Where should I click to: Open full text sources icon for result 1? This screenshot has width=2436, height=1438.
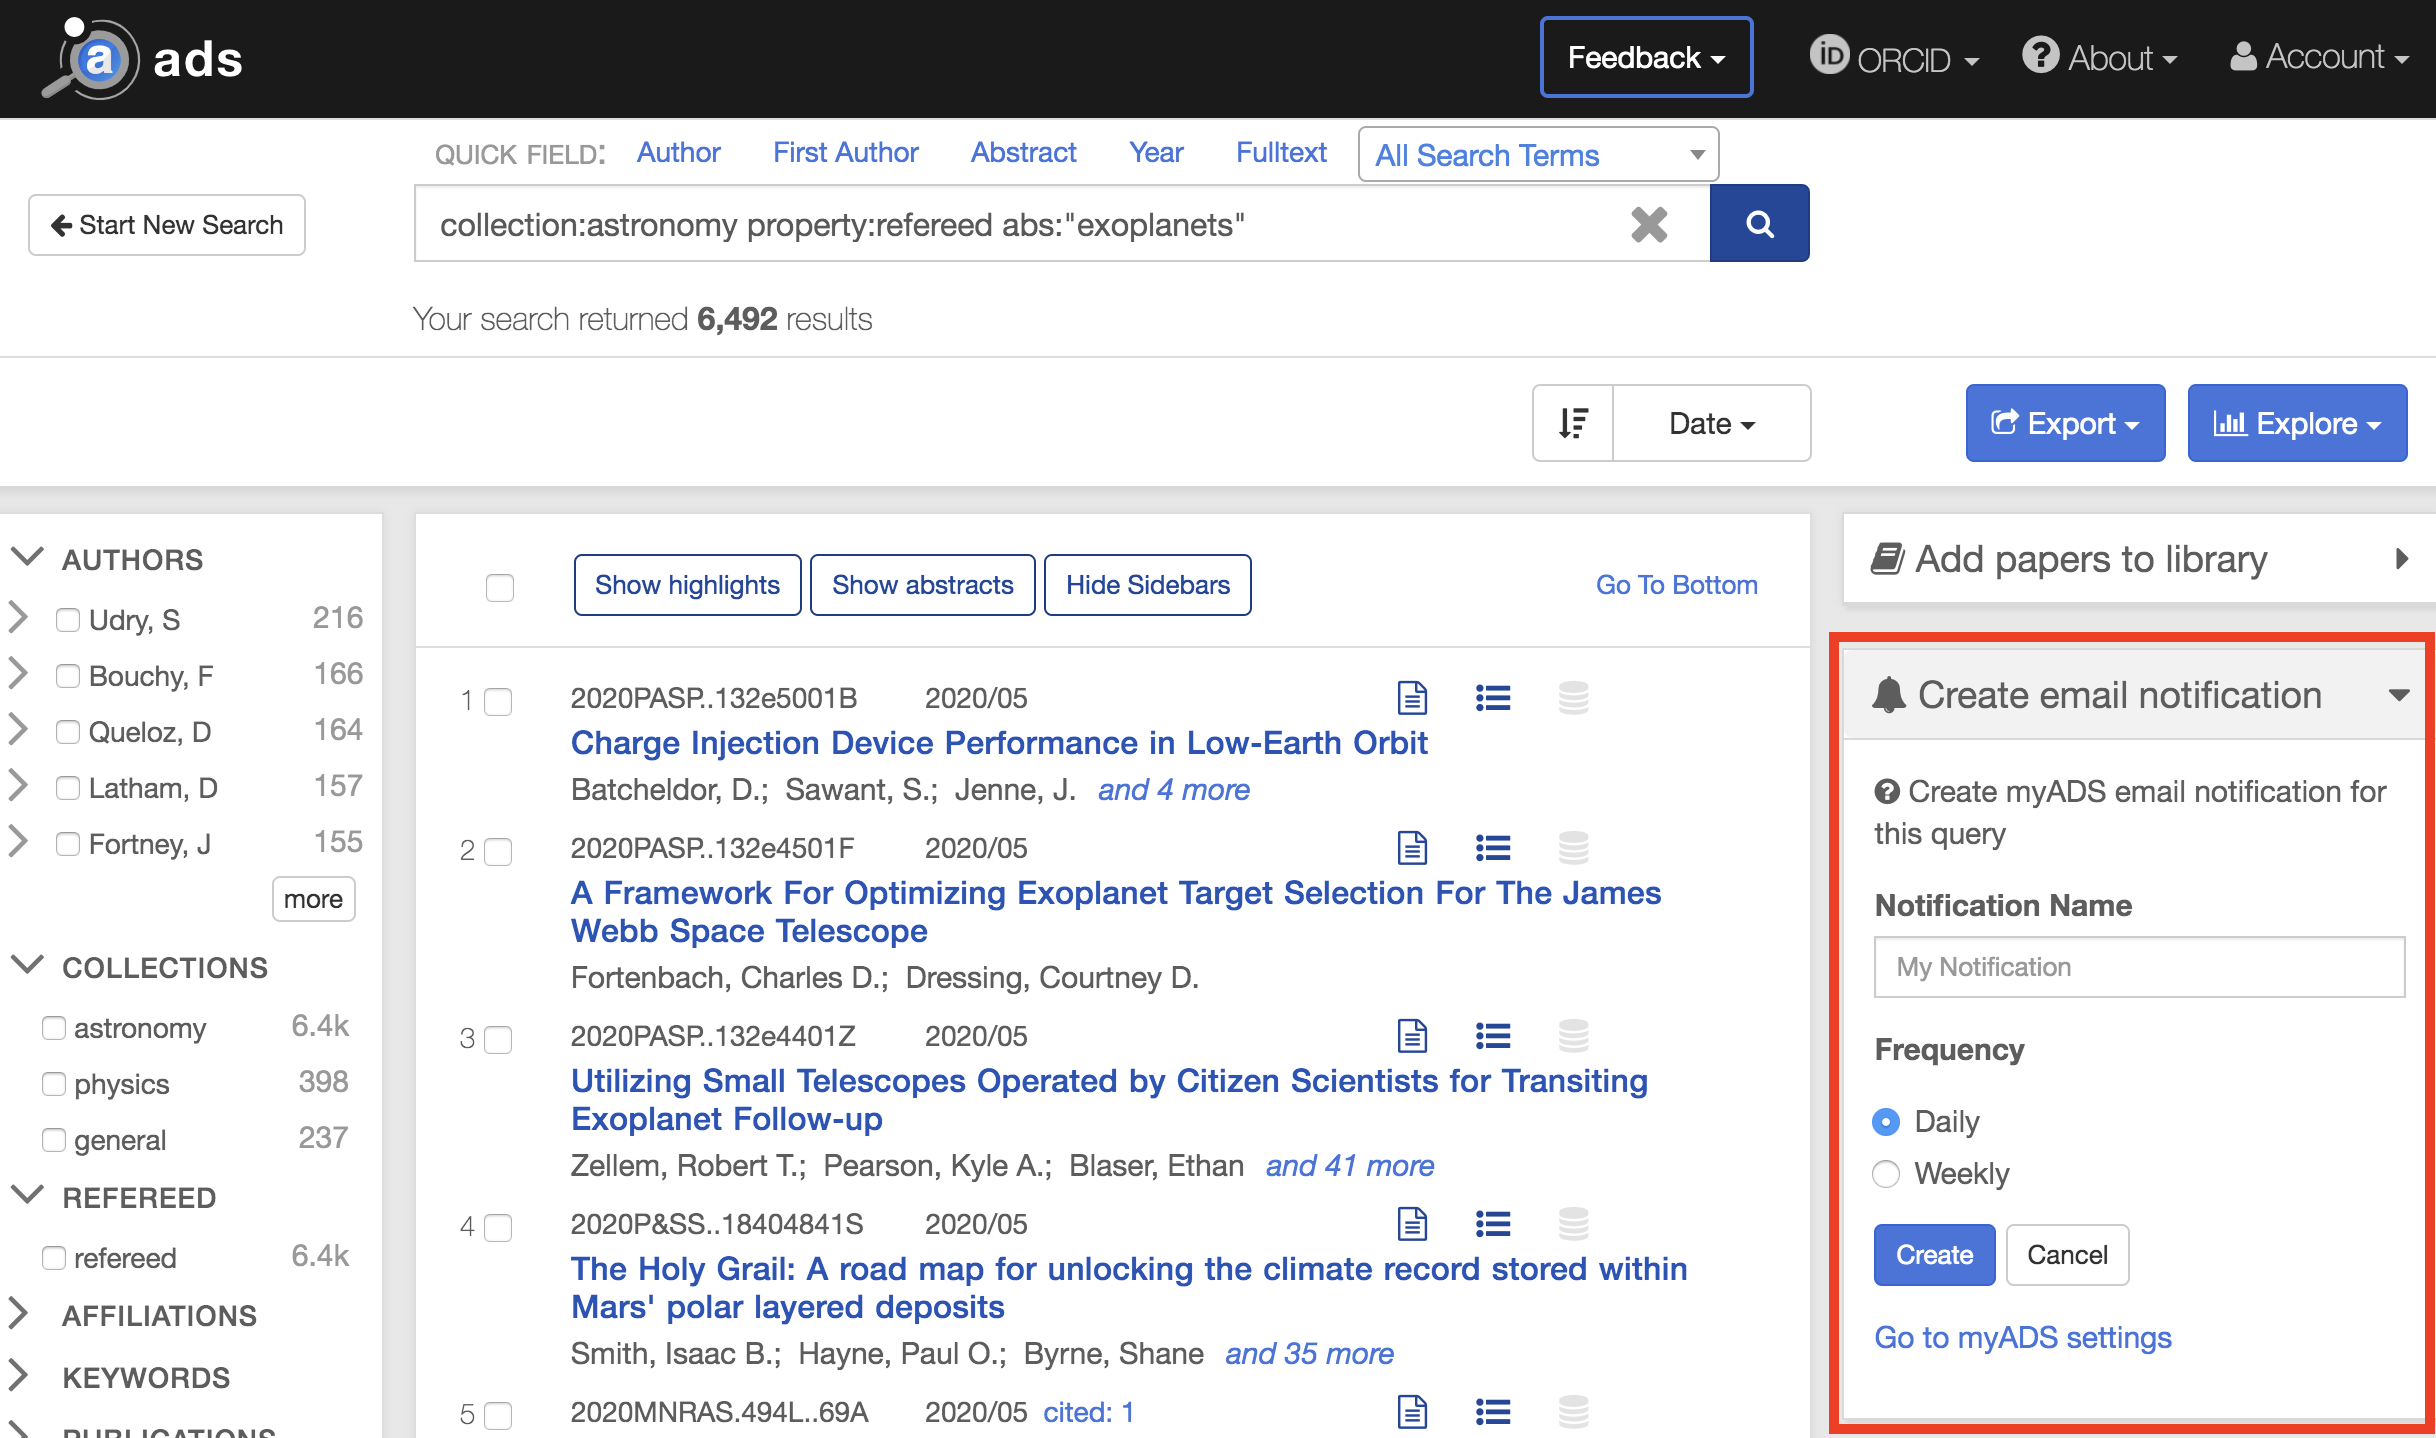[1412, 698]
